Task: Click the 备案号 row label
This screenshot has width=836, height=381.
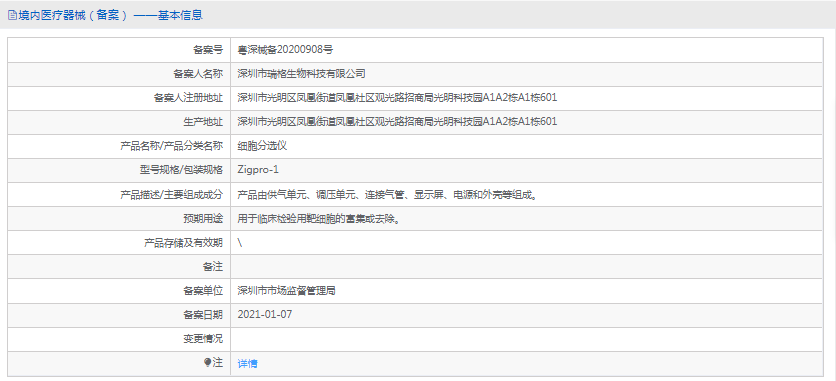Action: coord(207,50)
